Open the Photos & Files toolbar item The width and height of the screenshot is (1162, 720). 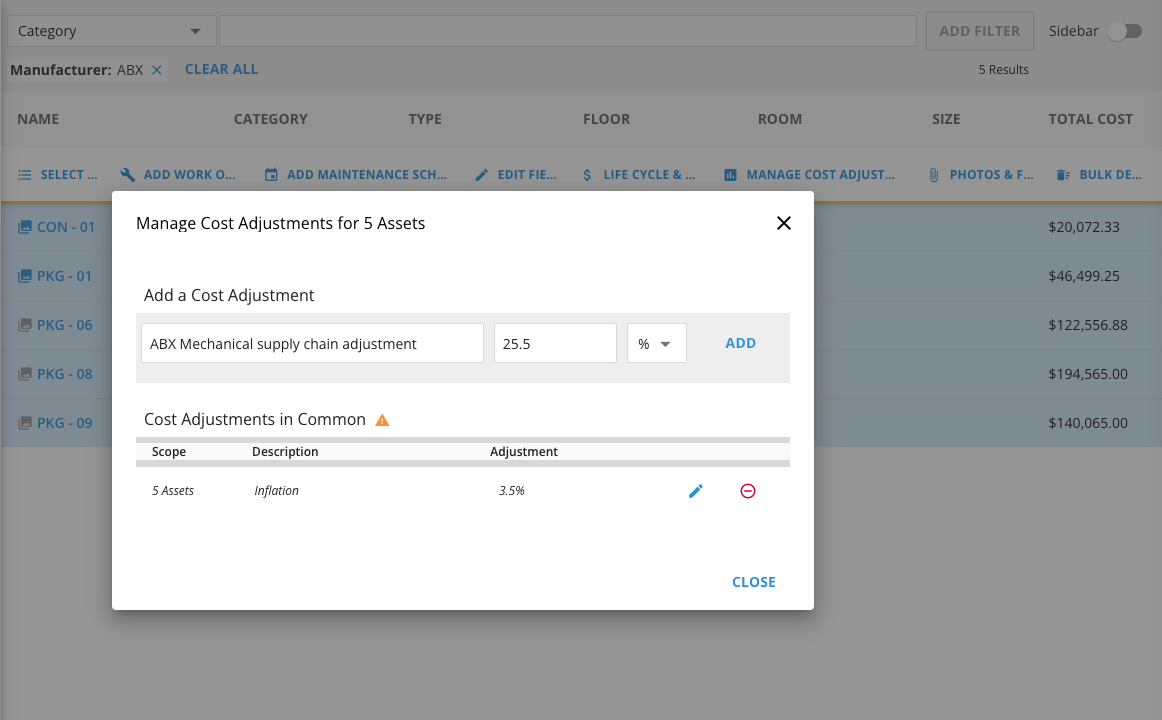pos(981,175)
